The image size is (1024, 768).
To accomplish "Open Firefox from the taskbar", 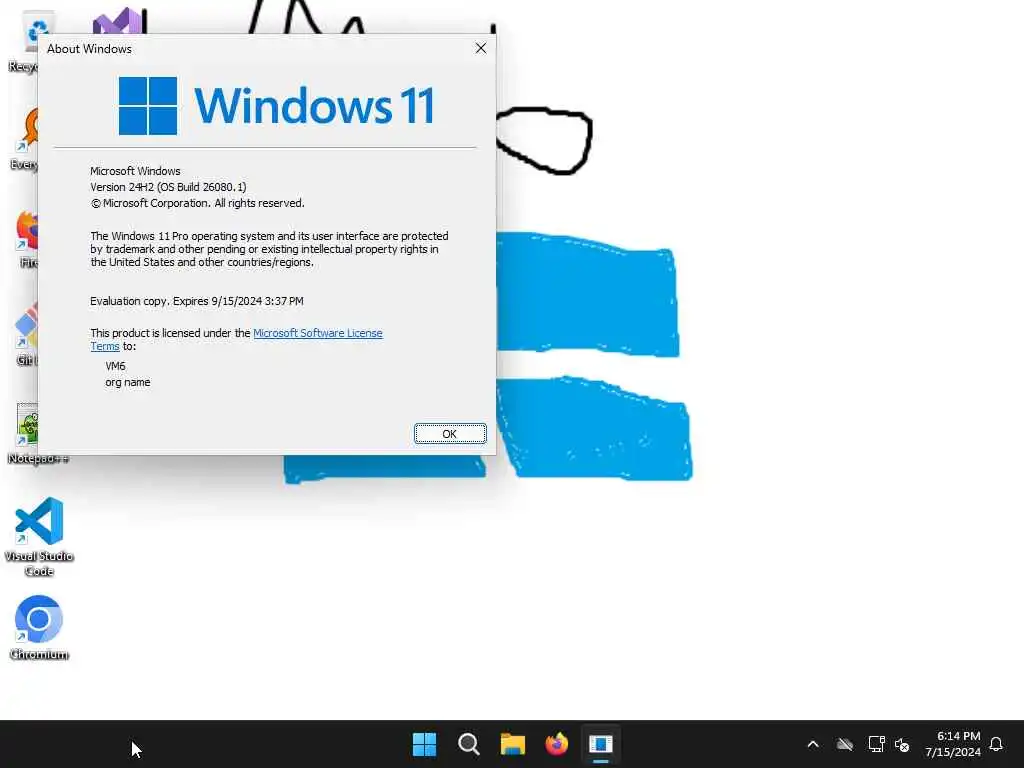I will tap(556, 744).
